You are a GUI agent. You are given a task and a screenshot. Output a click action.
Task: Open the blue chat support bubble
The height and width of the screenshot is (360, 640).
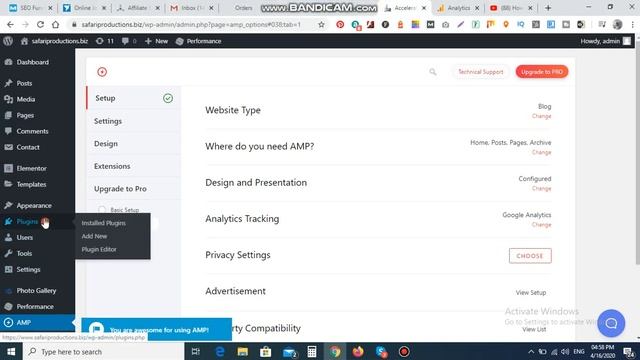[611, 323]
